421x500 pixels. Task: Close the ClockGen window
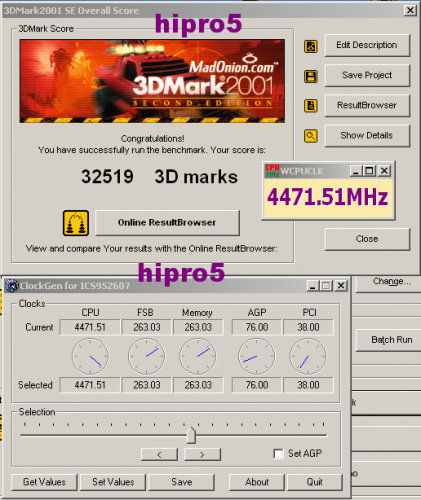[341, 286]
